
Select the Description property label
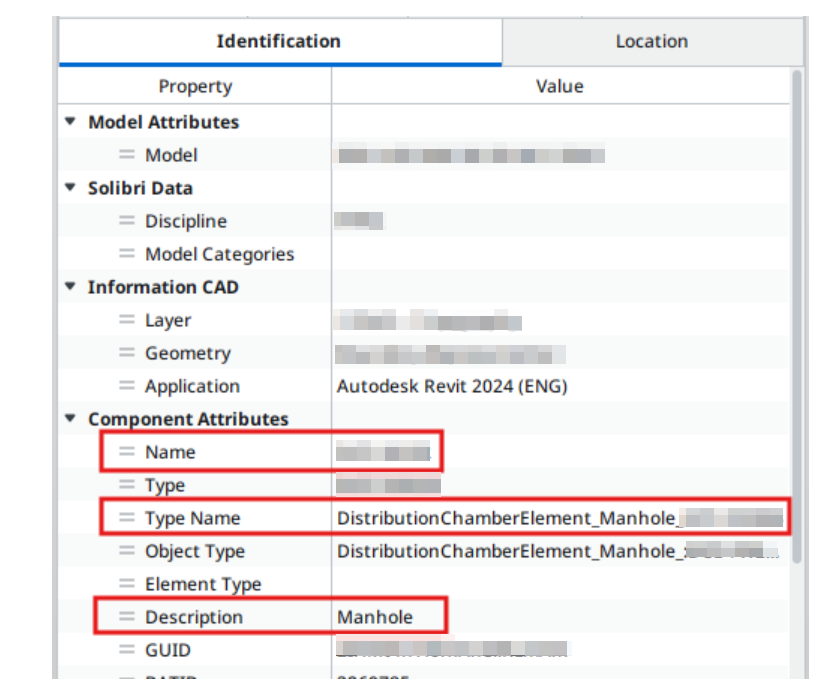[x=194, y=617]
